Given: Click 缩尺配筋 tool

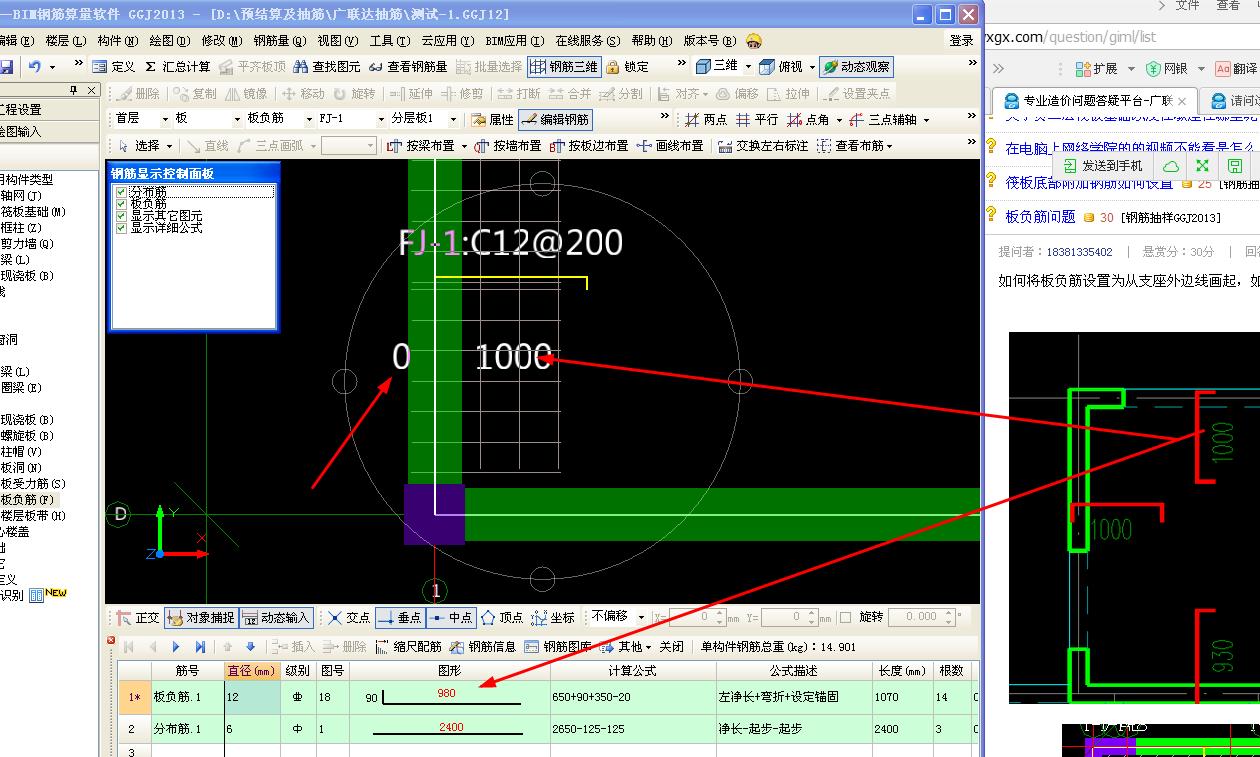Looking at the screenshot, I should pos(408,647).
